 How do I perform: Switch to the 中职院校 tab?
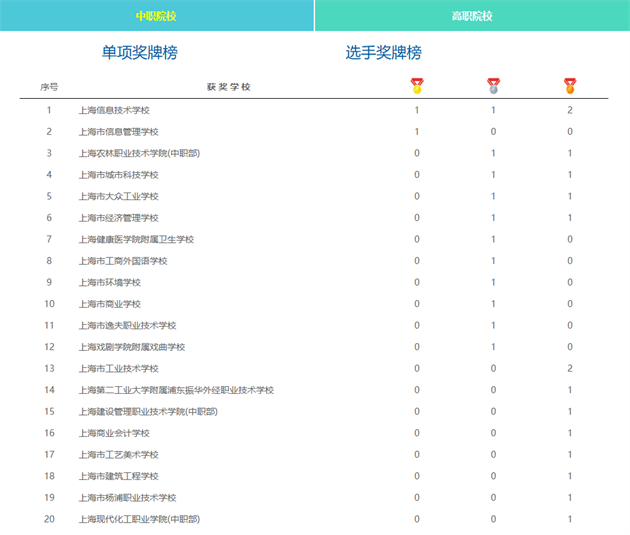pos(156,16)
